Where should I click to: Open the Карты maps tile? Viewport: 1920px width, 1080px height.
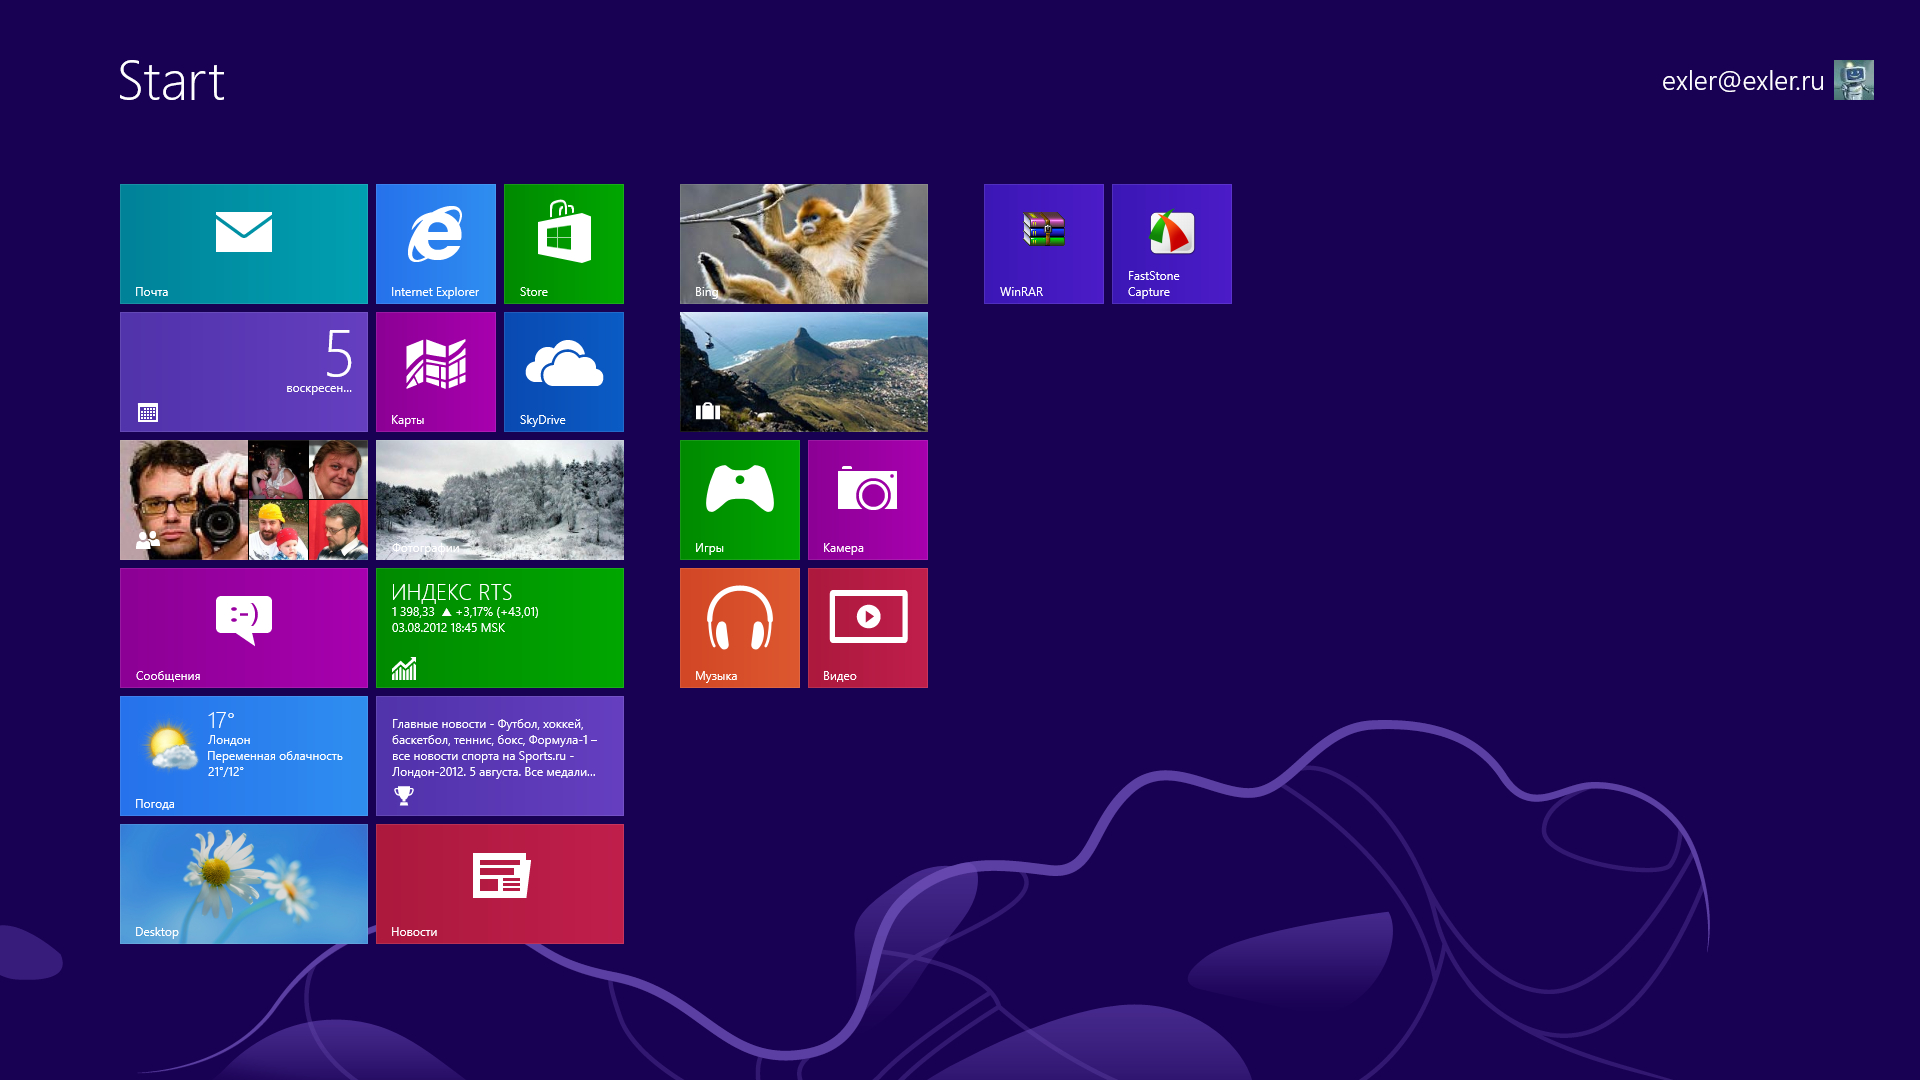coord(435,371)
